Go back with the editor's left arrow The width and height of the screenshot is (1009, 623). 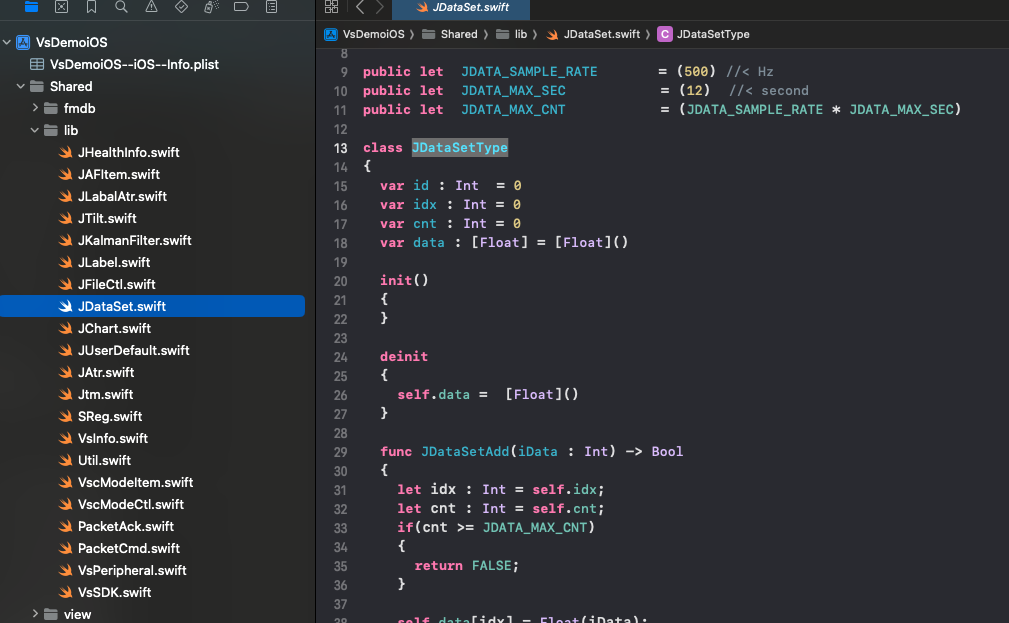(x=358, y=7)
